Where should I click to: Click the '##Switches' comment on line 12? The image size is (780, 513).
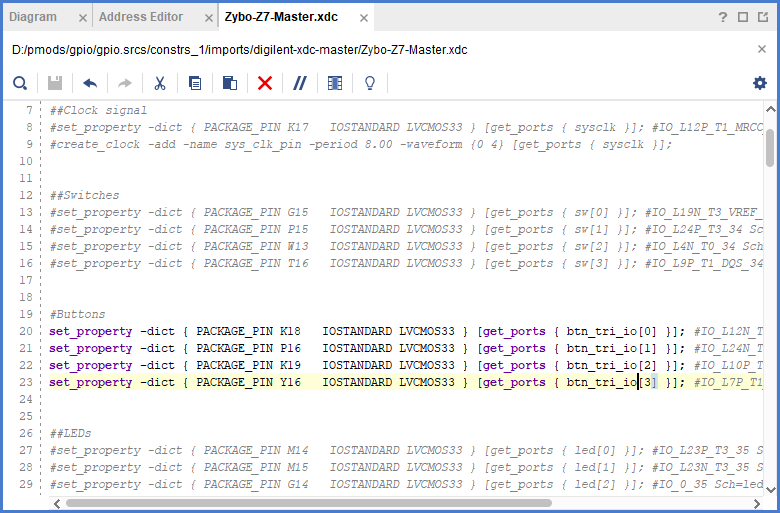pos(84,195)
